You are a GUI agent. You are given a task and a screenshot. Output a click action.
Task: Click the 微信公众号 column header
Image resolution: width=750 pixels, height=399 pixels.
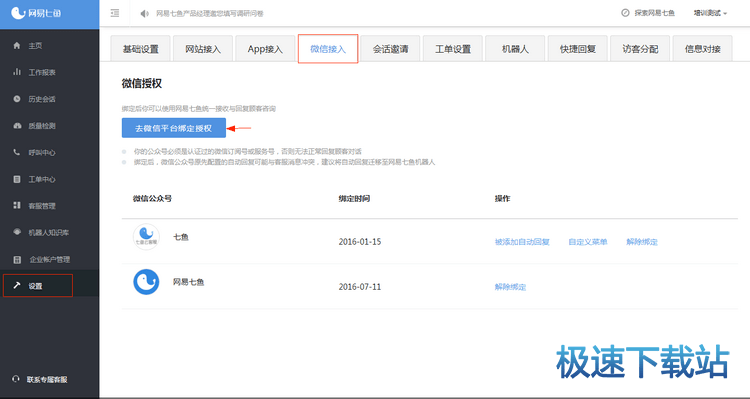point(152,198)
